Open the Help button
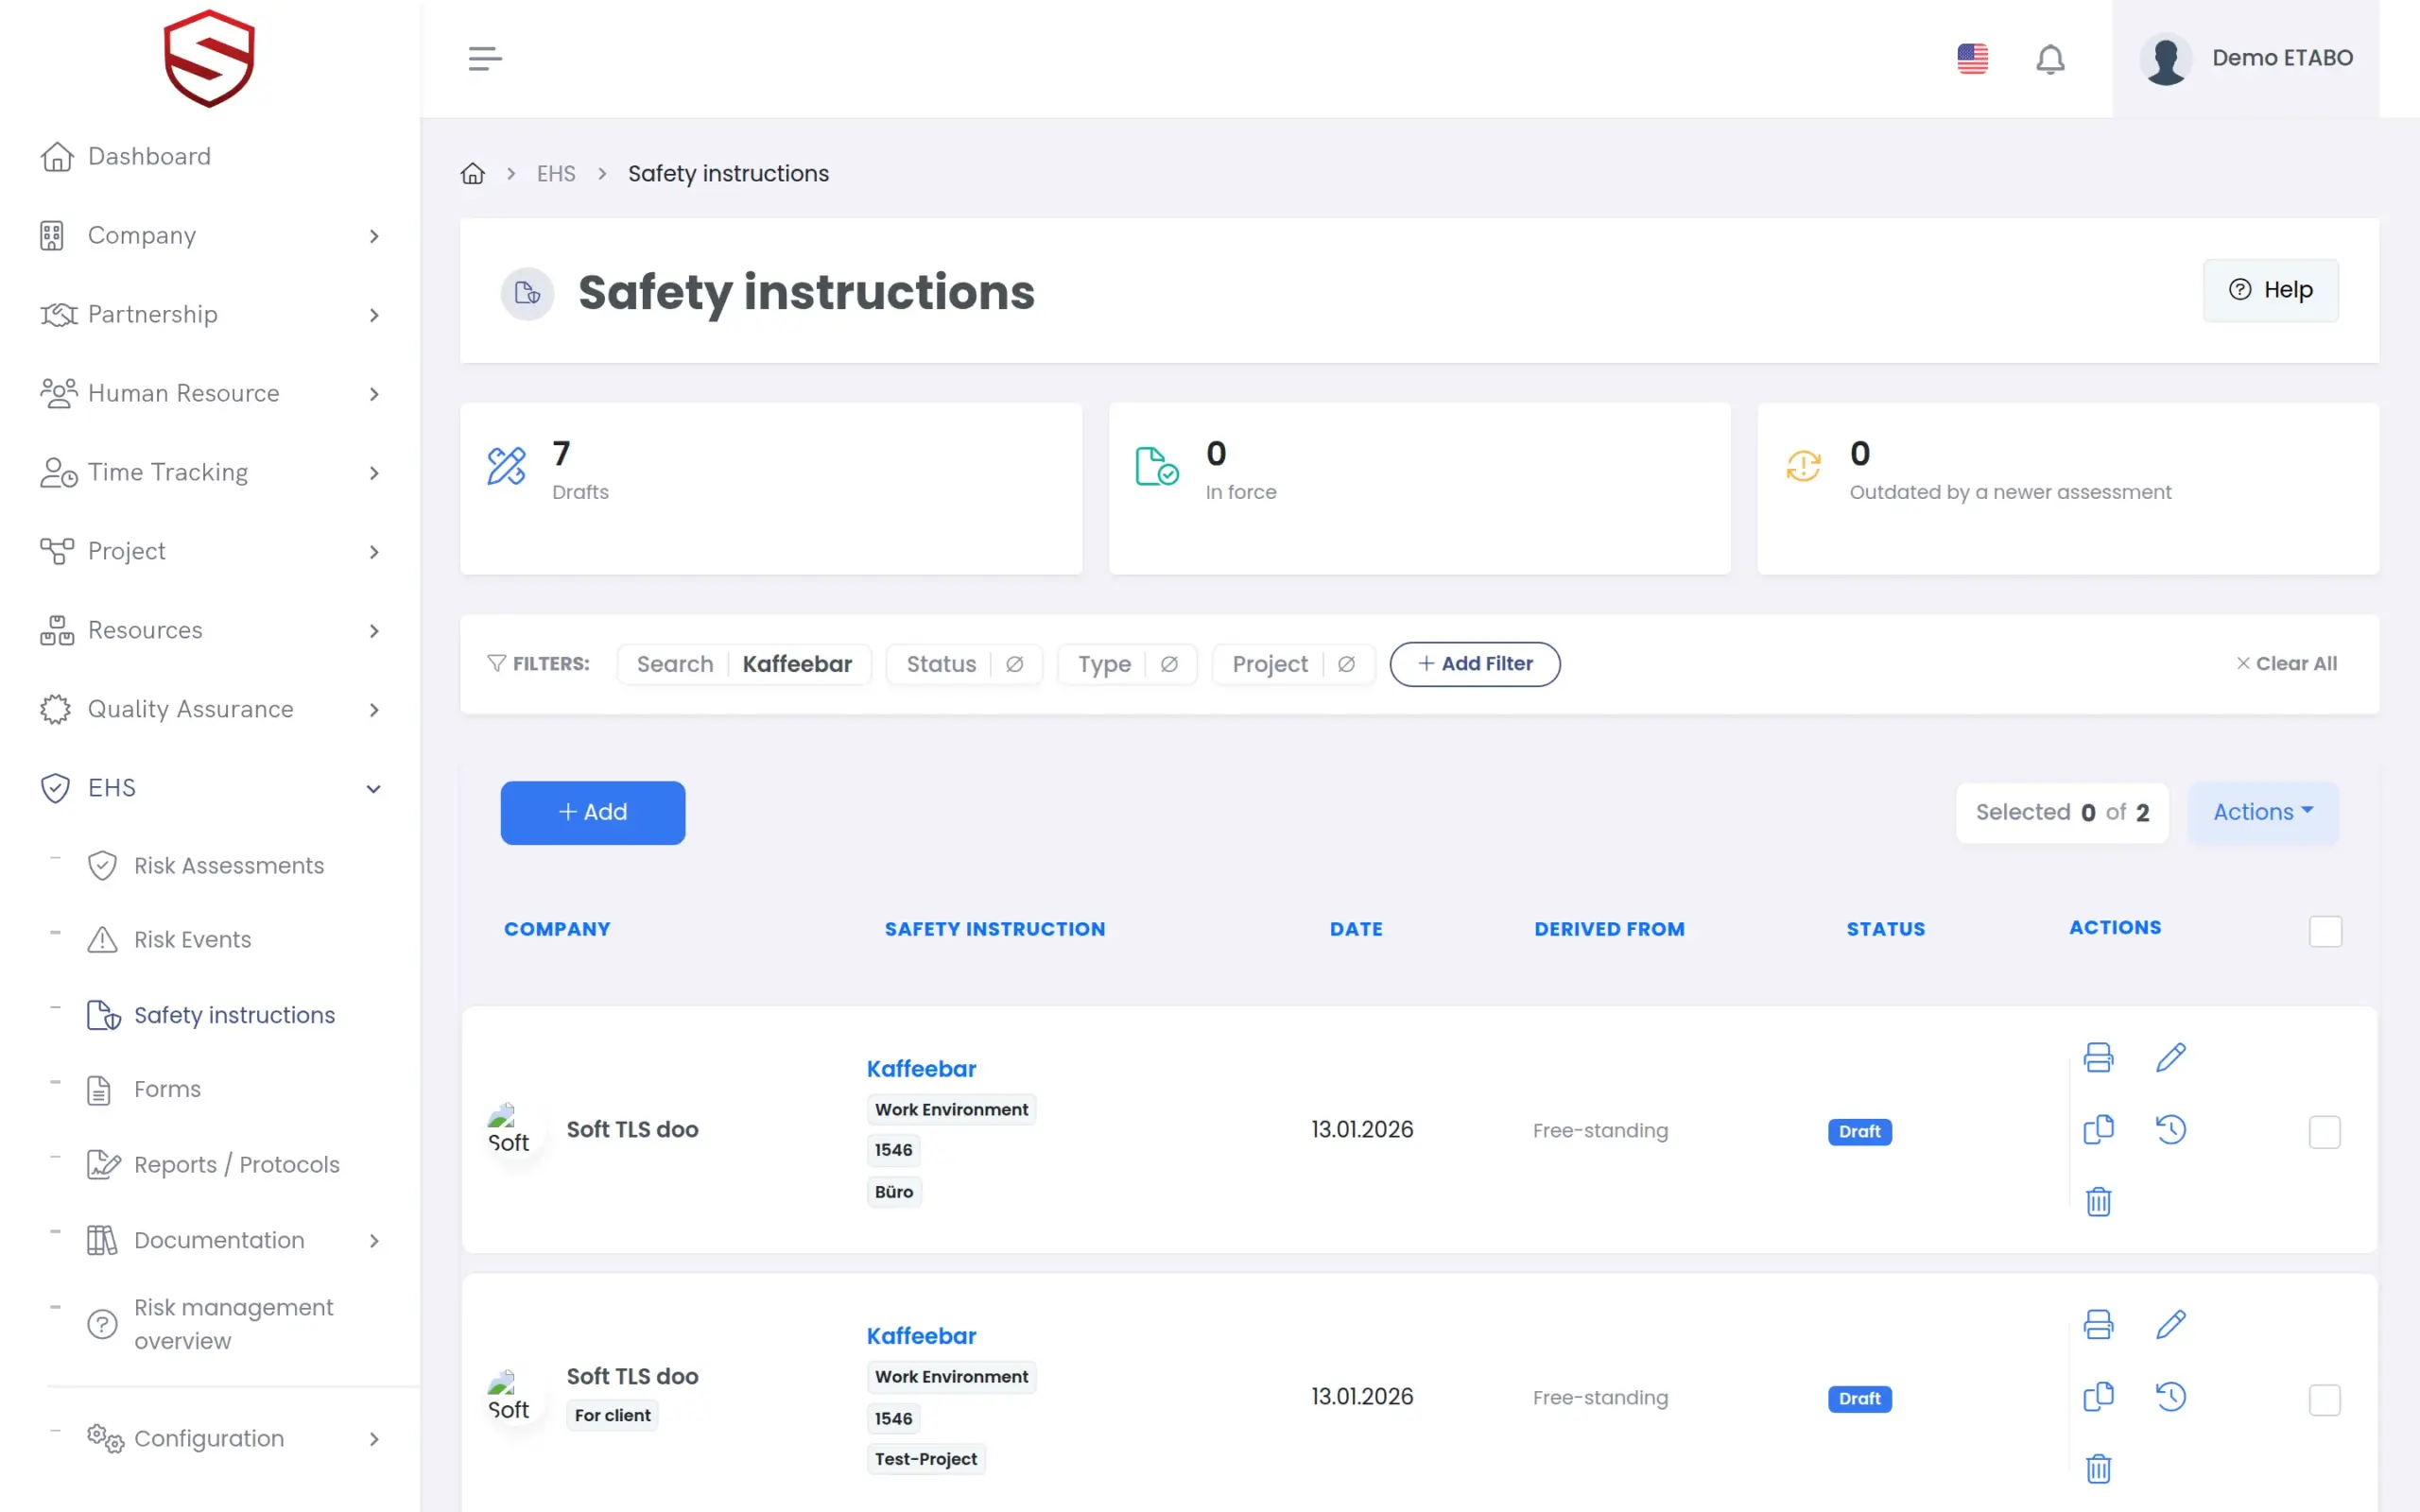2420x1512 pixels. click(x=2270, y=290)
